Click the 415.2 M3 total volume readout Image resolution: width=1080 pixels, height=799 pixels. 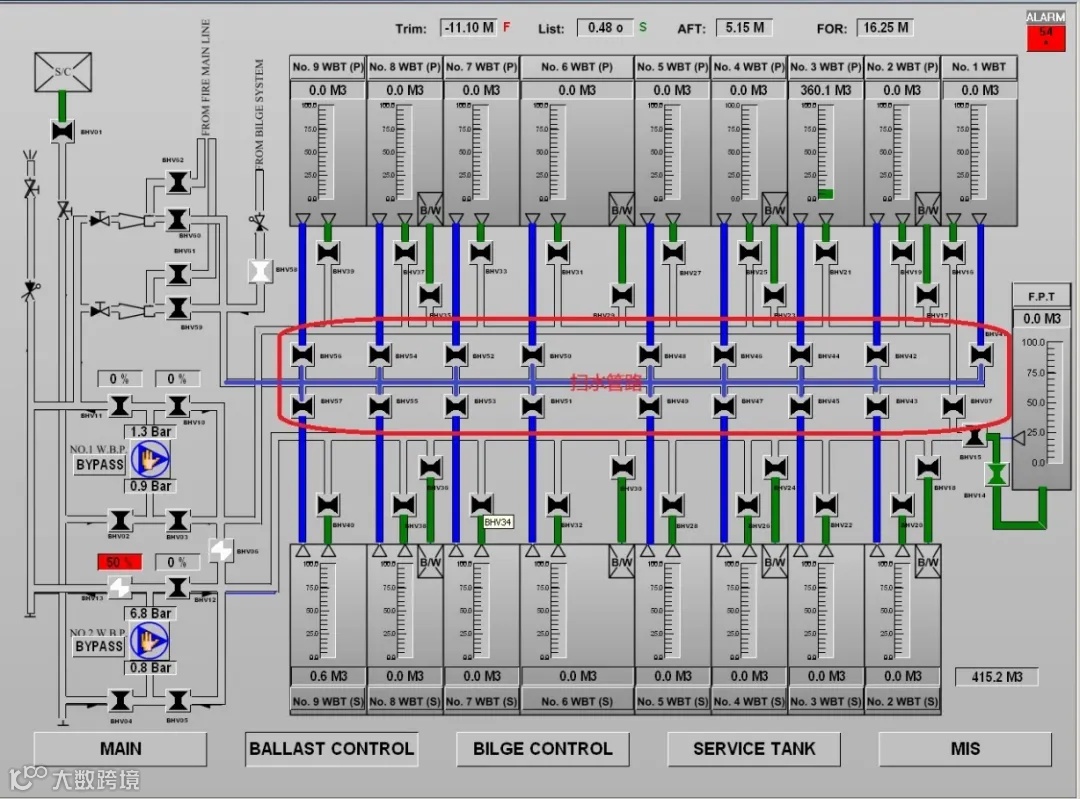pyautogui.click(x=996, y=676)
